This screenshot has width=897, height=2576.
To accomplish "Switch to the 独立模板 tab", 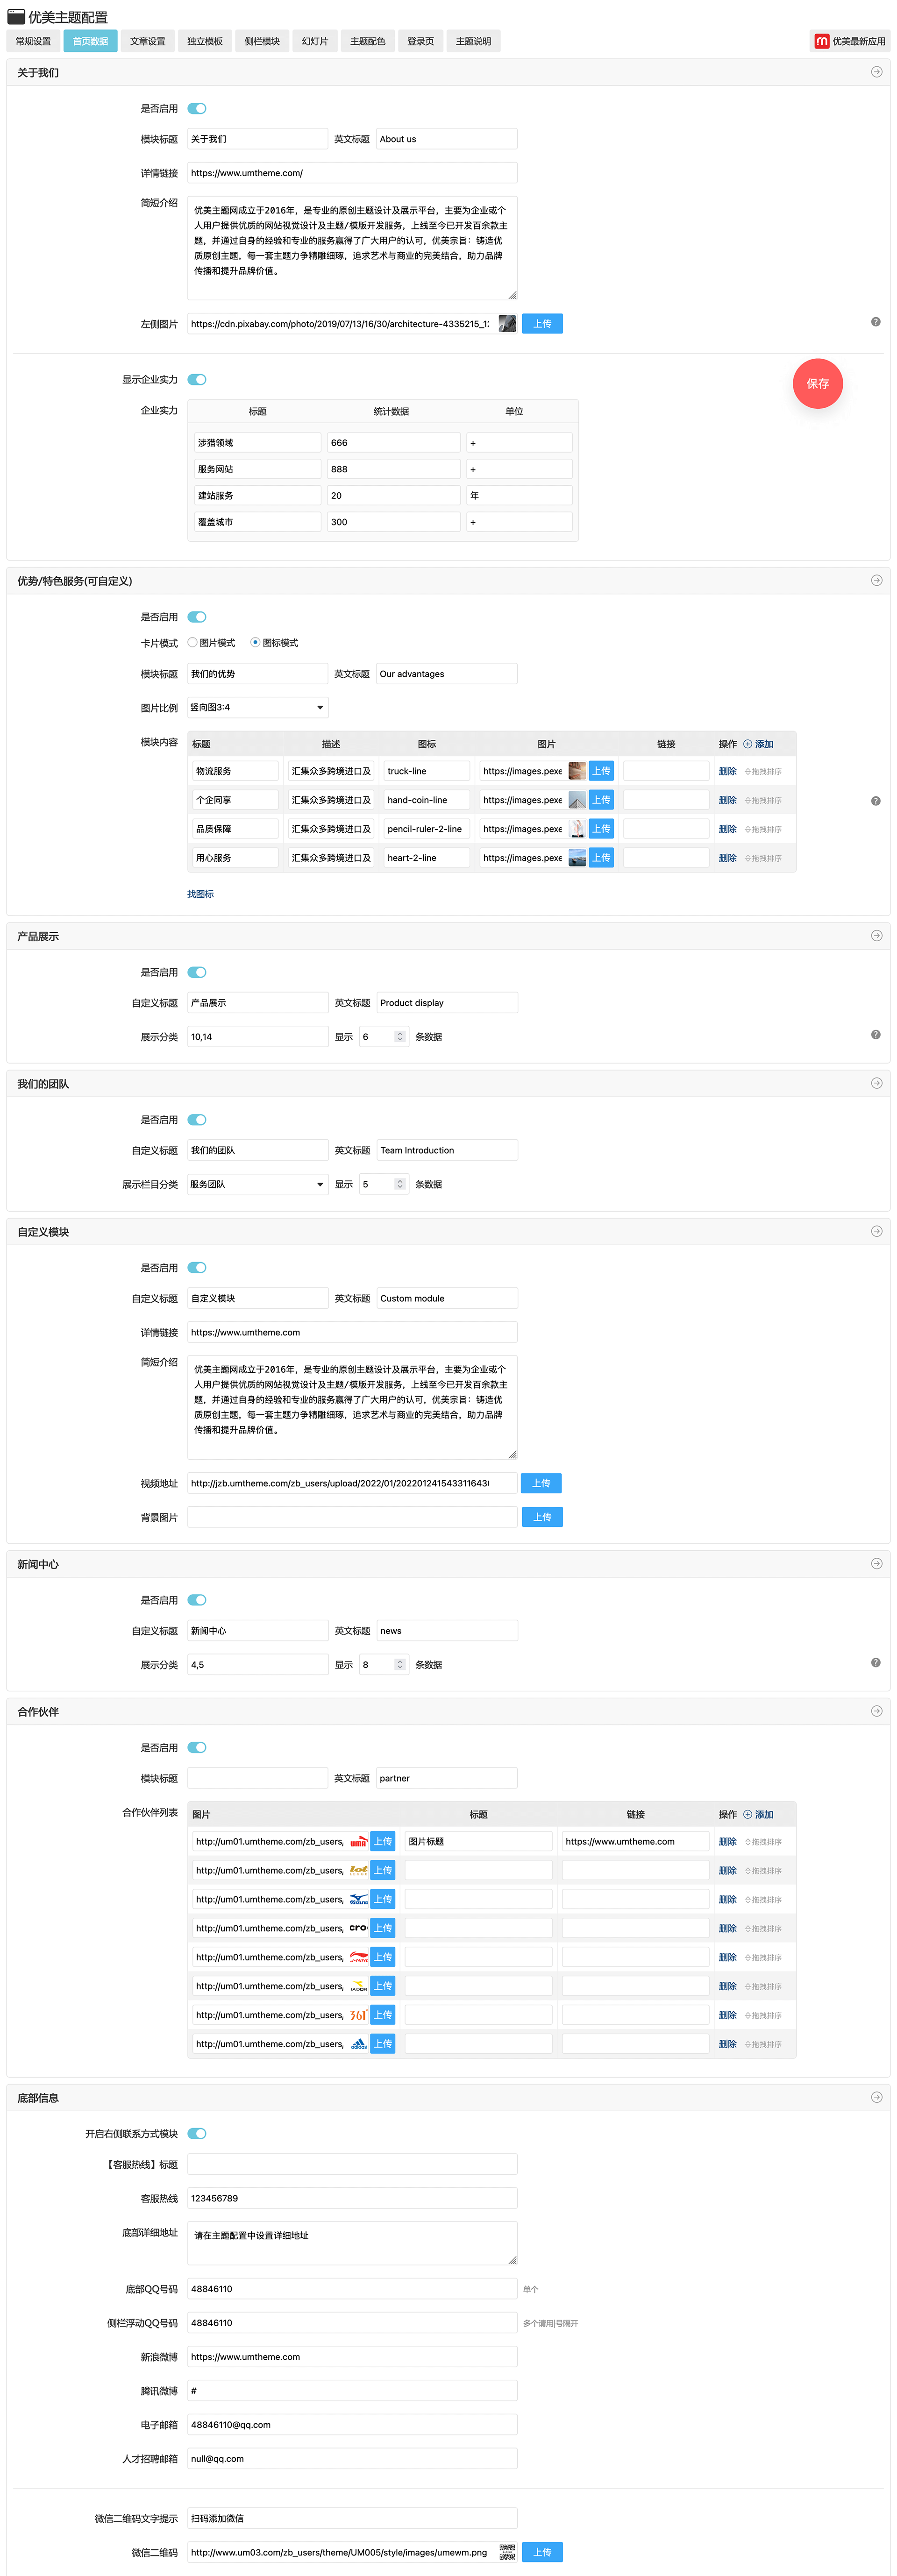I will tap(205, 41).
